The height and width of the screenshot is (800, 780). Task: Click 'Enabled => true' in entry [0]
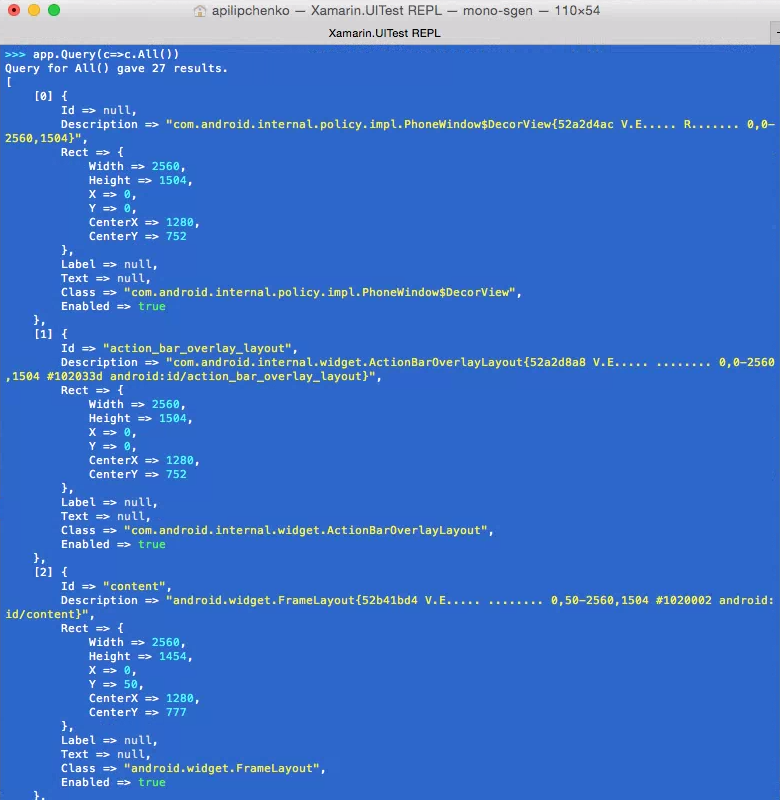click(113, 306)
